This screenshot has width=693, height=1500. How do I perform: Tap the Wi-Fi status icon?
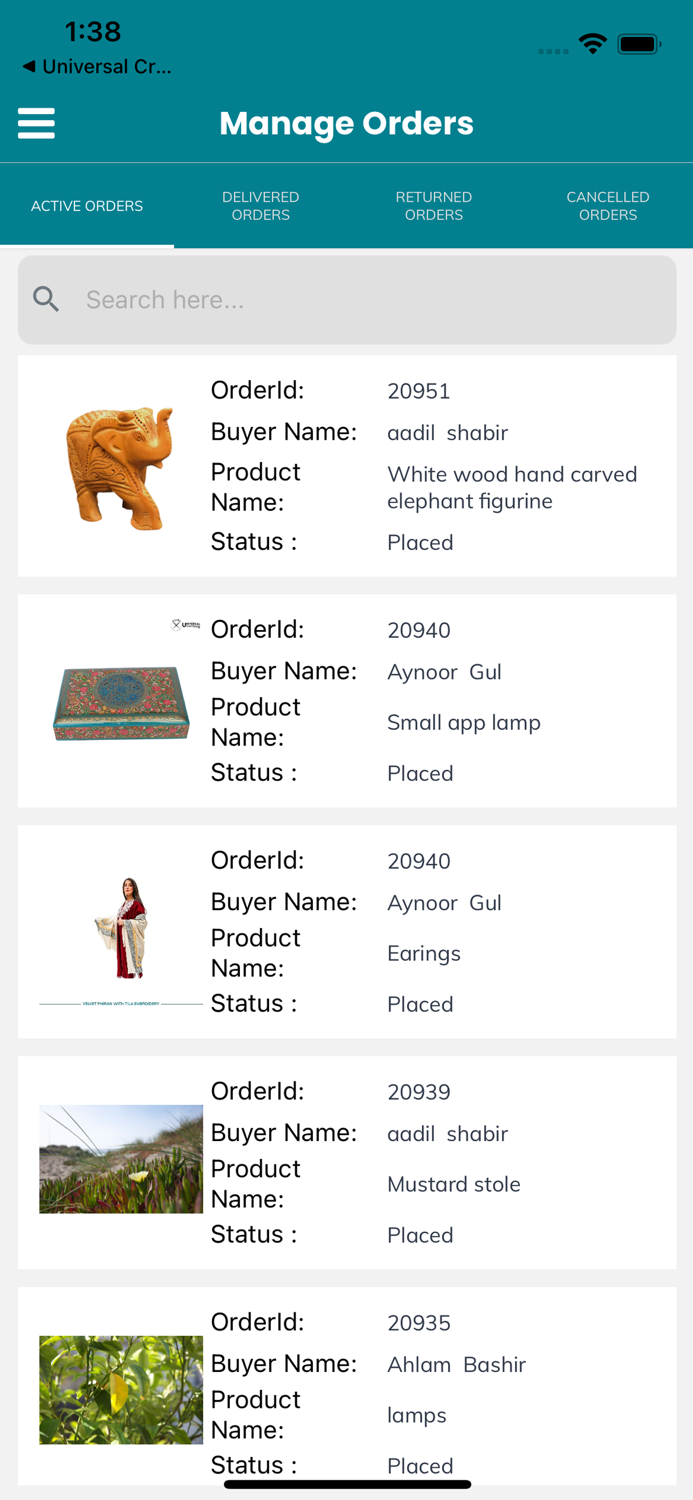click(592, 43)
